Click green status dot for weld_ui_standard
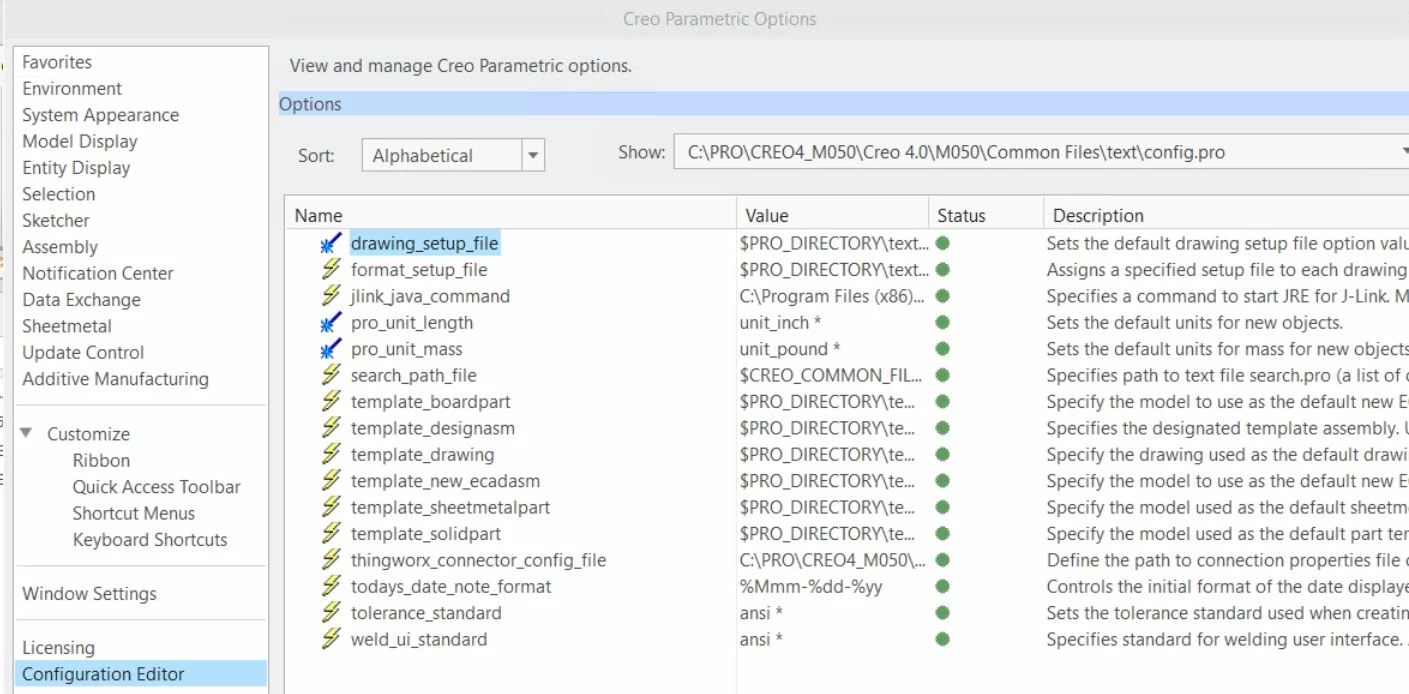The image size is (1409, 694). 942,639
